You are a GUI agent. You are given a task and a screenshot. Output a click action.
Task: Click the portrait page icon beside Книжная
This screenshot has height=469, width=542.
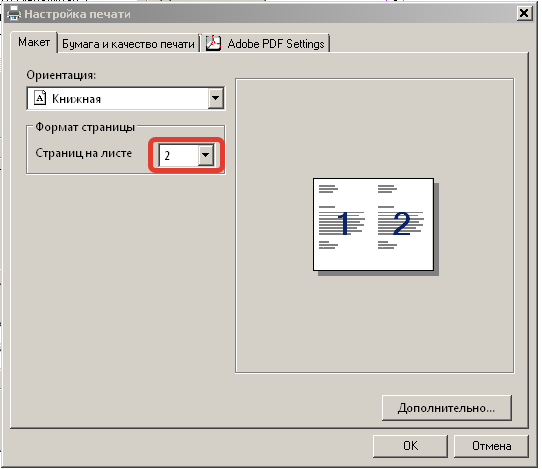[x=40, y=98]
